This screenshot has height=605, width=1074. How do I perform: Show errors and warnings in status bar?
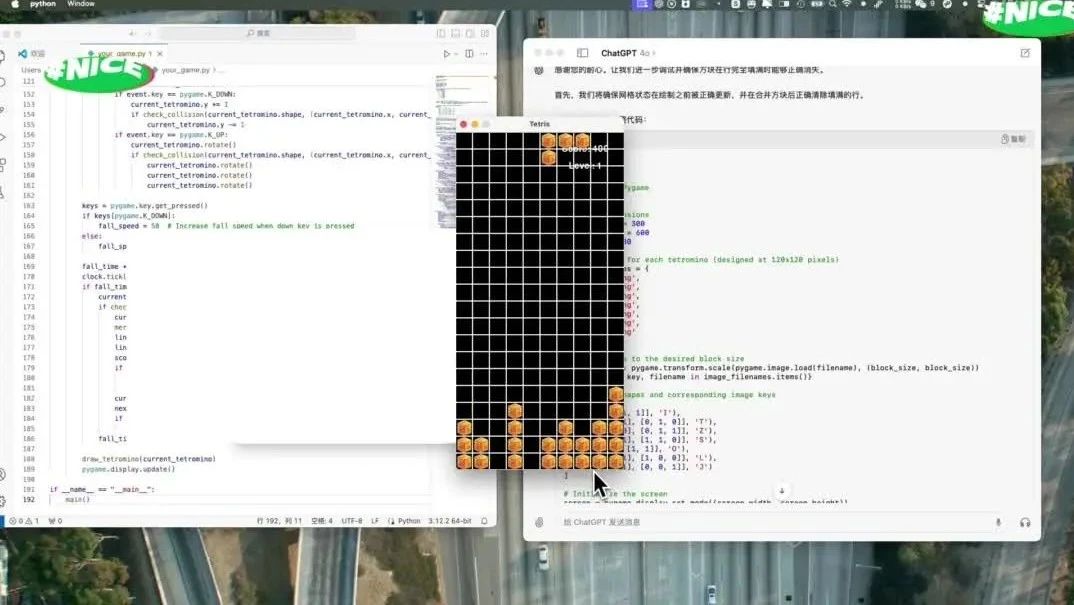pyautogui.click(x=24, y=521)
